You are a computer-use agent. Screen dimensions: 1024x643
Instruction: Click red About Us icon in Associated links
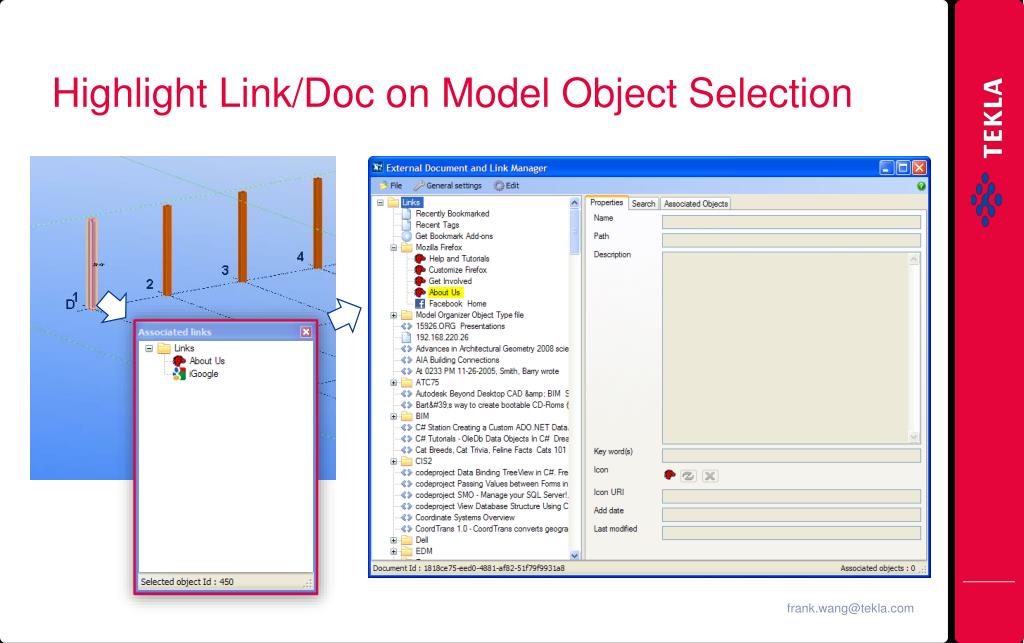point(179,361)
